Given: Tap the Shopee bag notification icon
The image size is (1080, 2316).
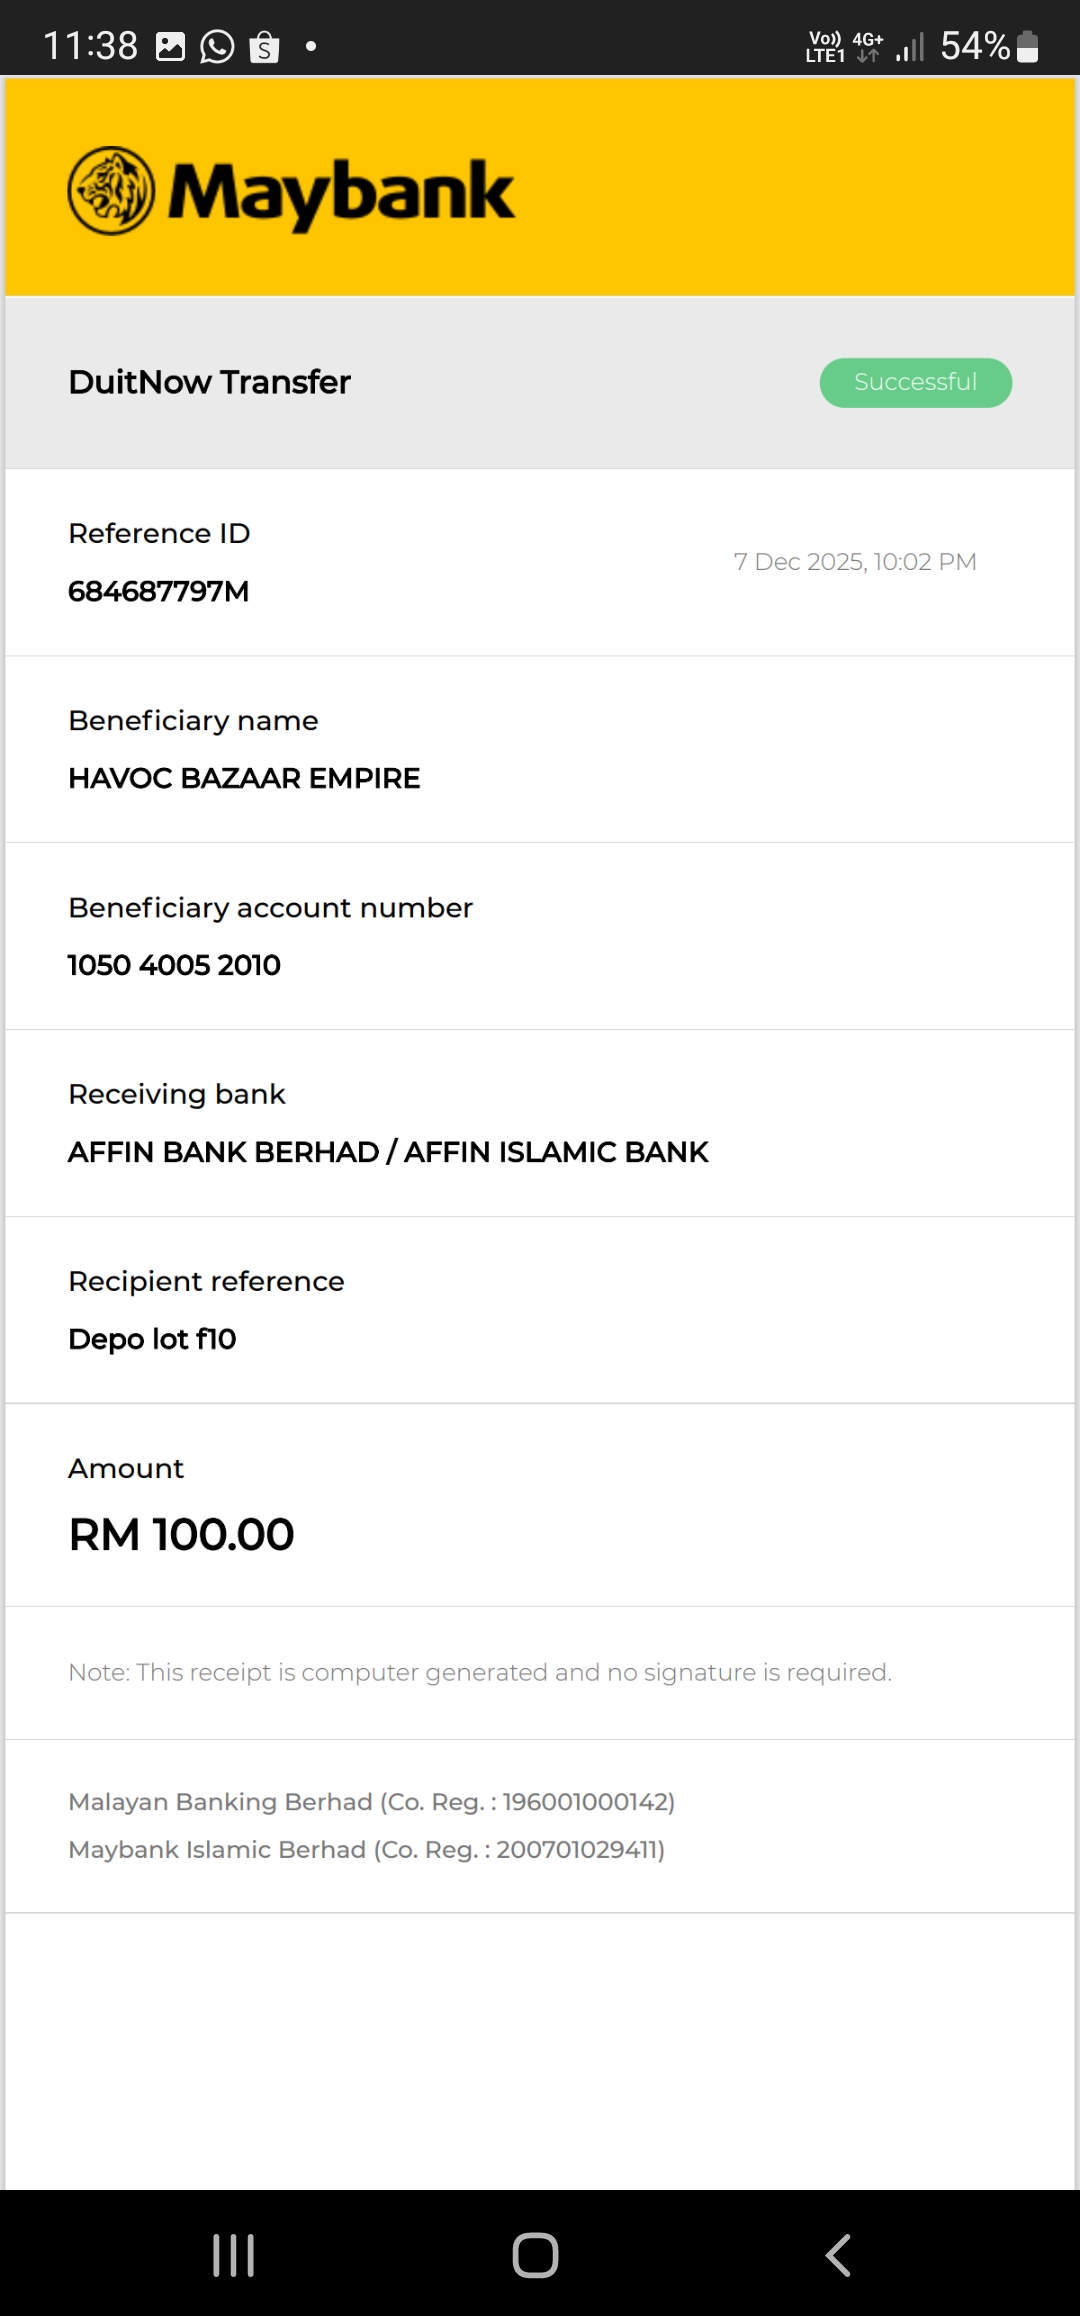Looking at the screenshot, I should click(264, 47).
